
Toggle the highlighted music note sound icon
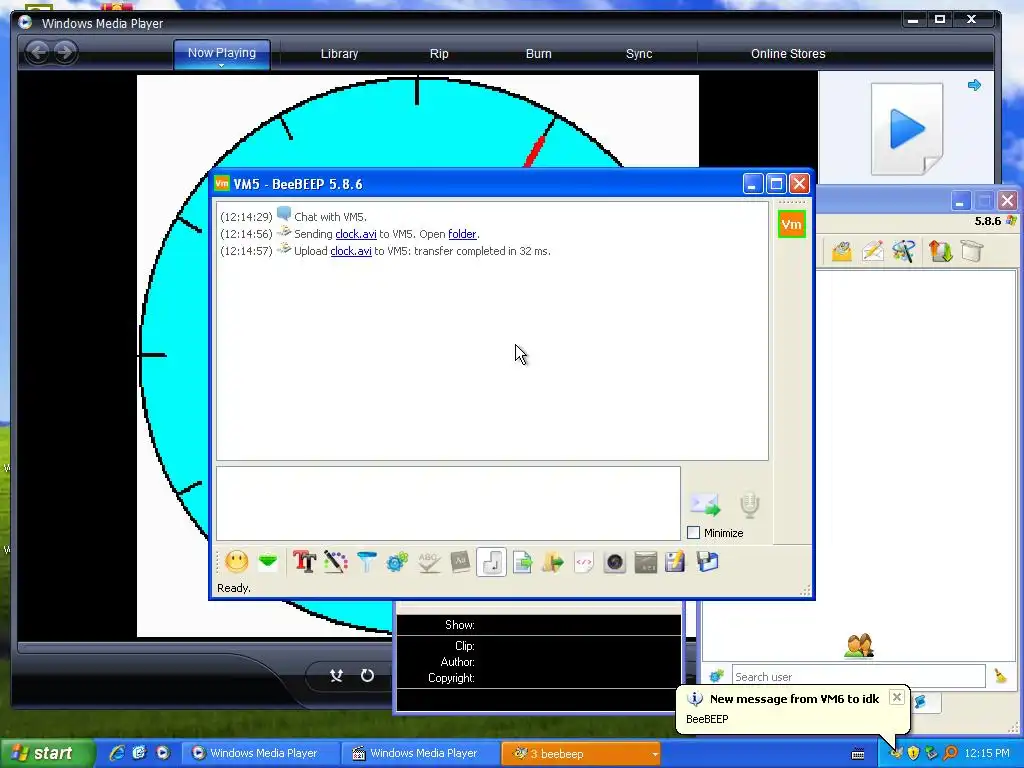(x=491, y=562)
